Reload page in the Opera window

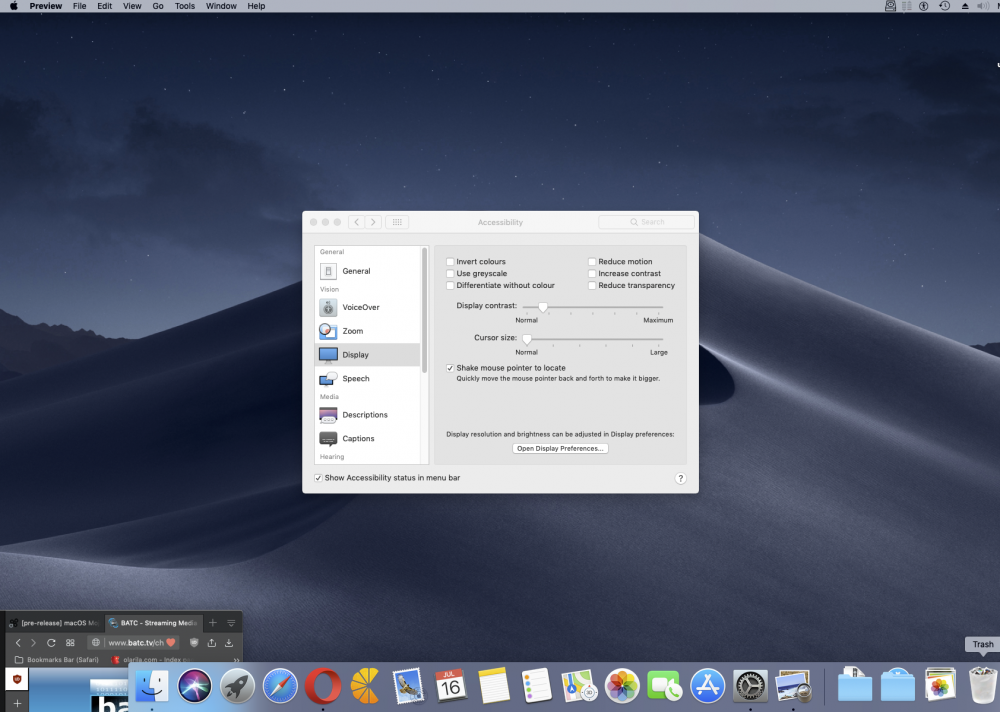pyautogui.click(x=51, y=643)
